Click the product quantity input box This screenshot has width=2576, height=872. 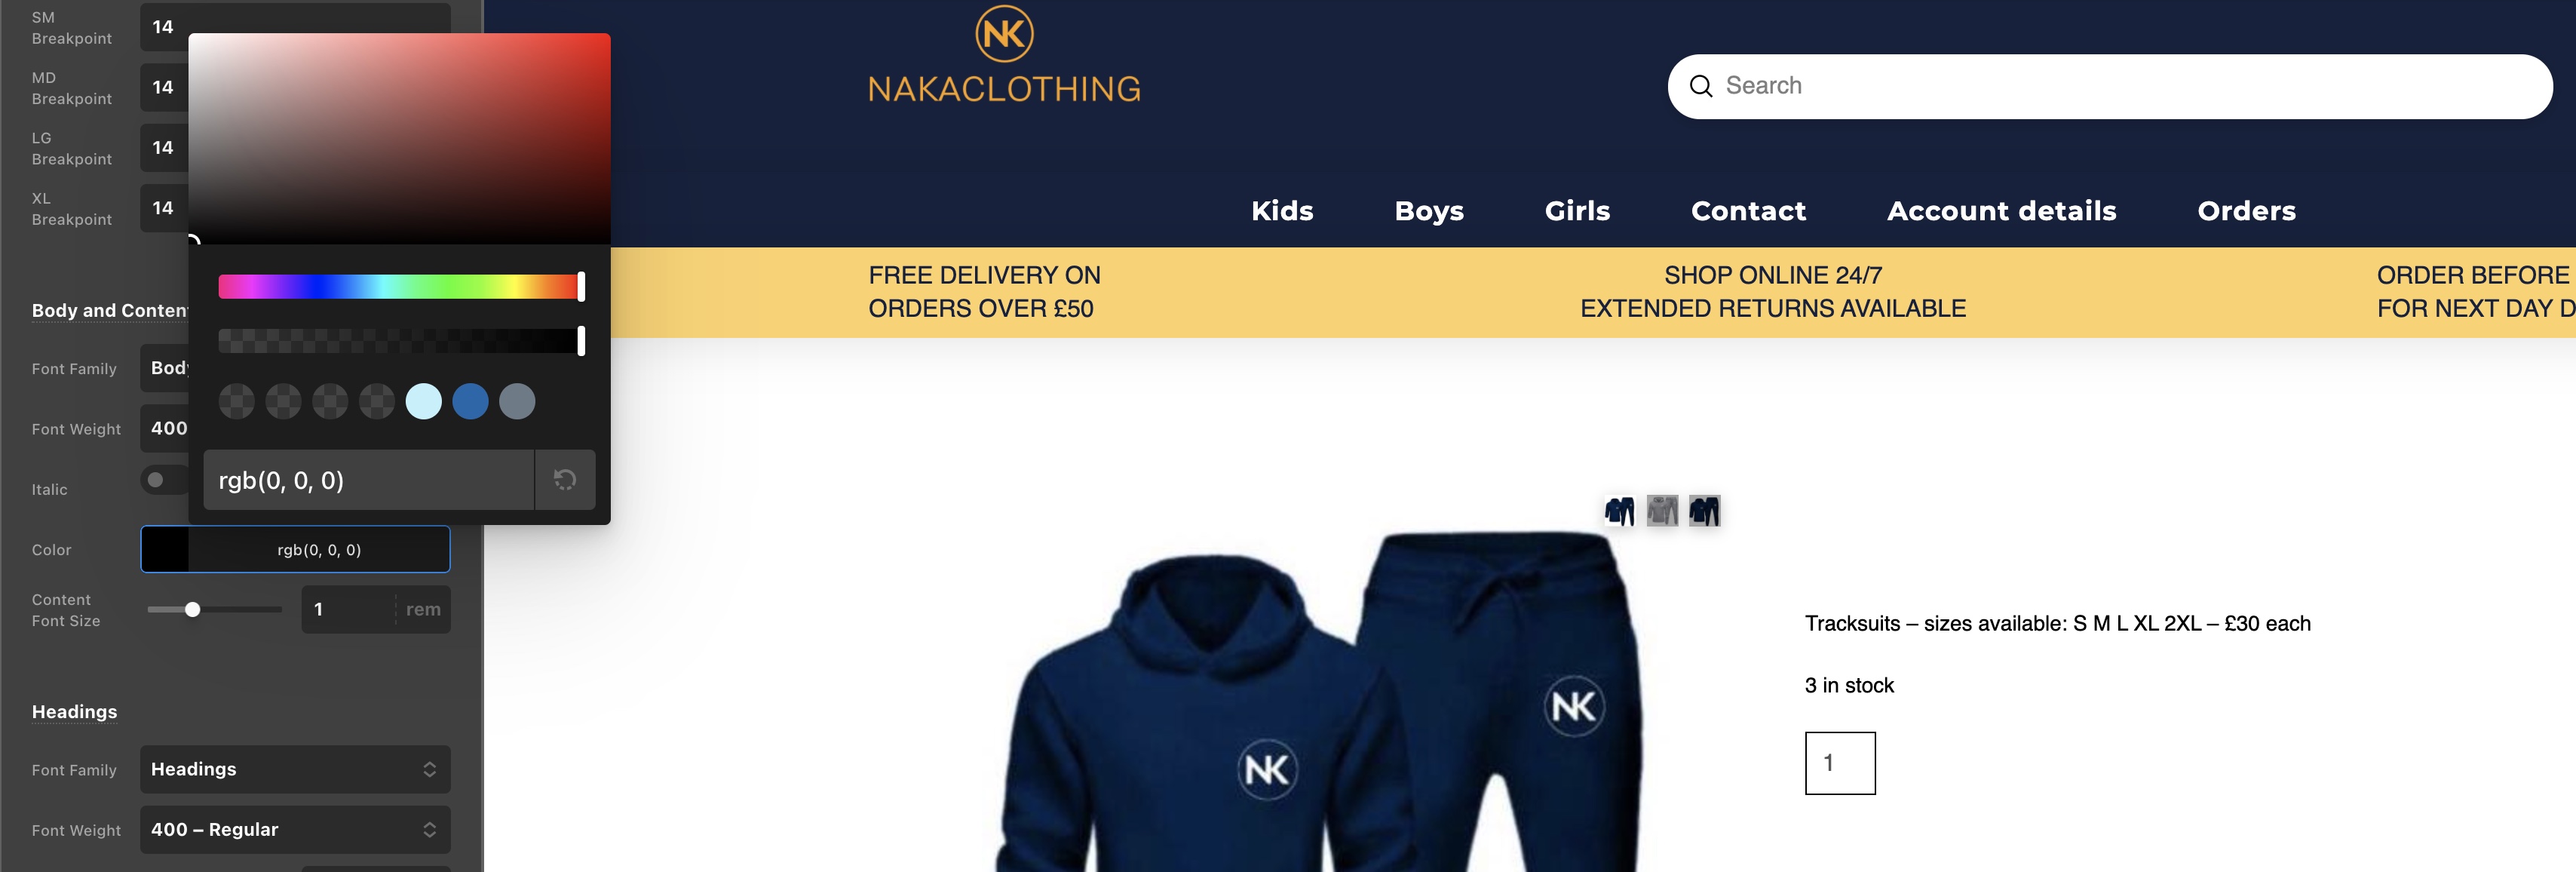click(x=1840, y=763)
